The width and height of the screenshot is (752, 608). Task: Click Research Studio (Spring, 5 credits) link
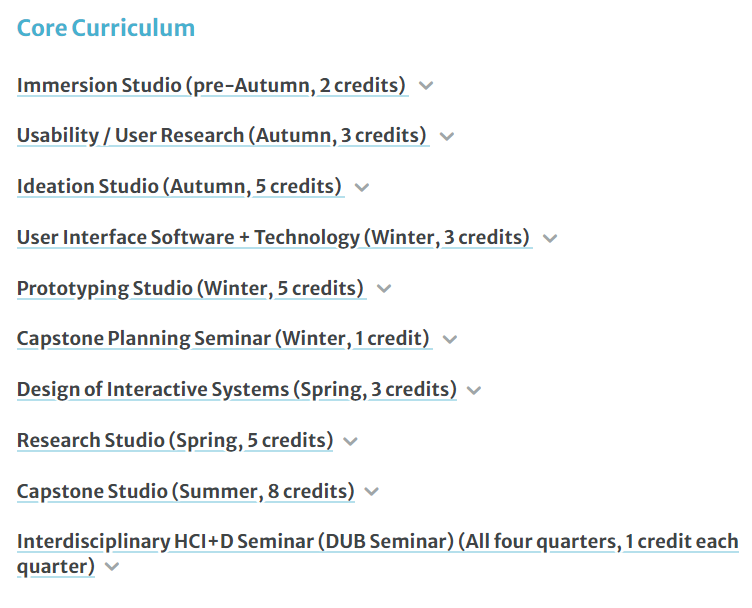[x=174, y=440]
